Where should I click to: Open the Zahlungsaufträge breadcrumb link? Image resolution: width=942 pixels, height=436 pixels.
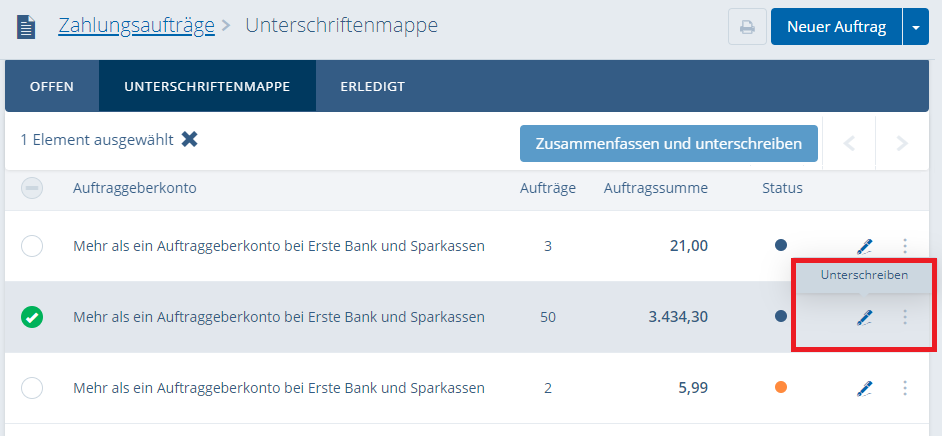click(136, 25)
